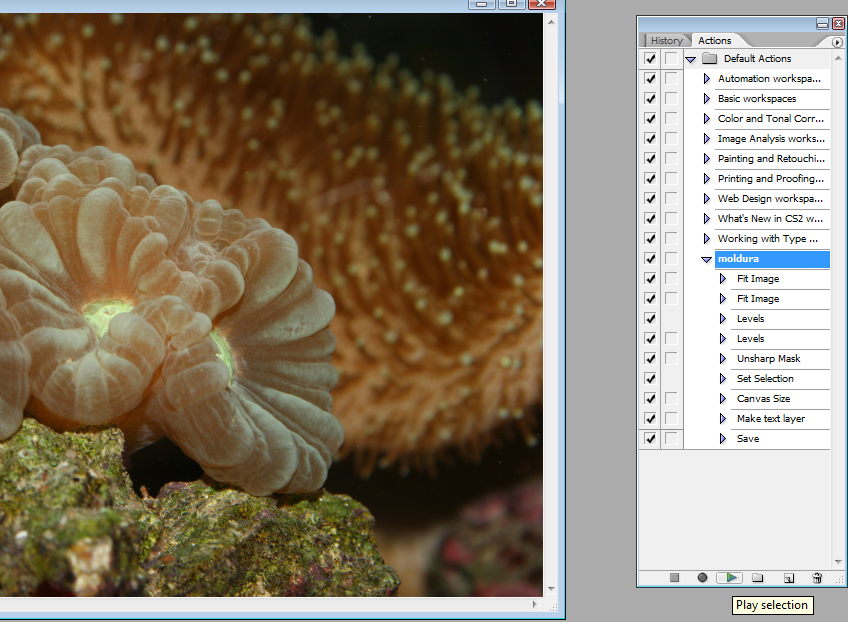
Task: Click the Play selection button
Action: point(731,578)
